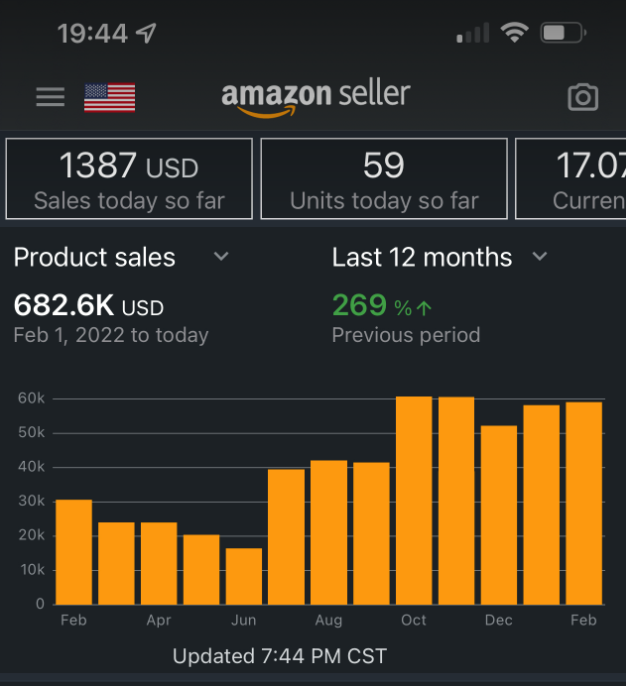Screen dimensions: 626x686
Task: Tap the December sales bar
Action: click(499, 515)
